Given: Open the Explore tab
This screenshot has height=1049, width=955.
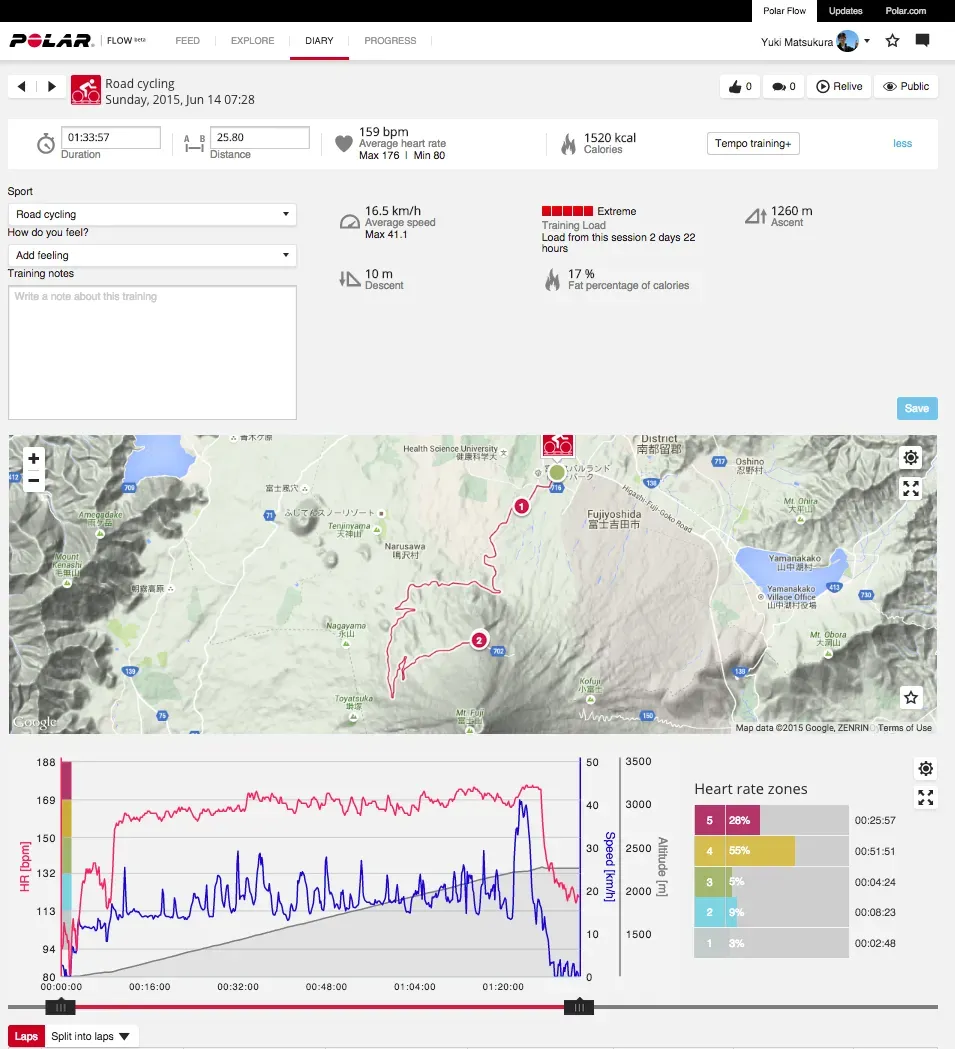Looking at the screenshot, I should coord(252,41).
